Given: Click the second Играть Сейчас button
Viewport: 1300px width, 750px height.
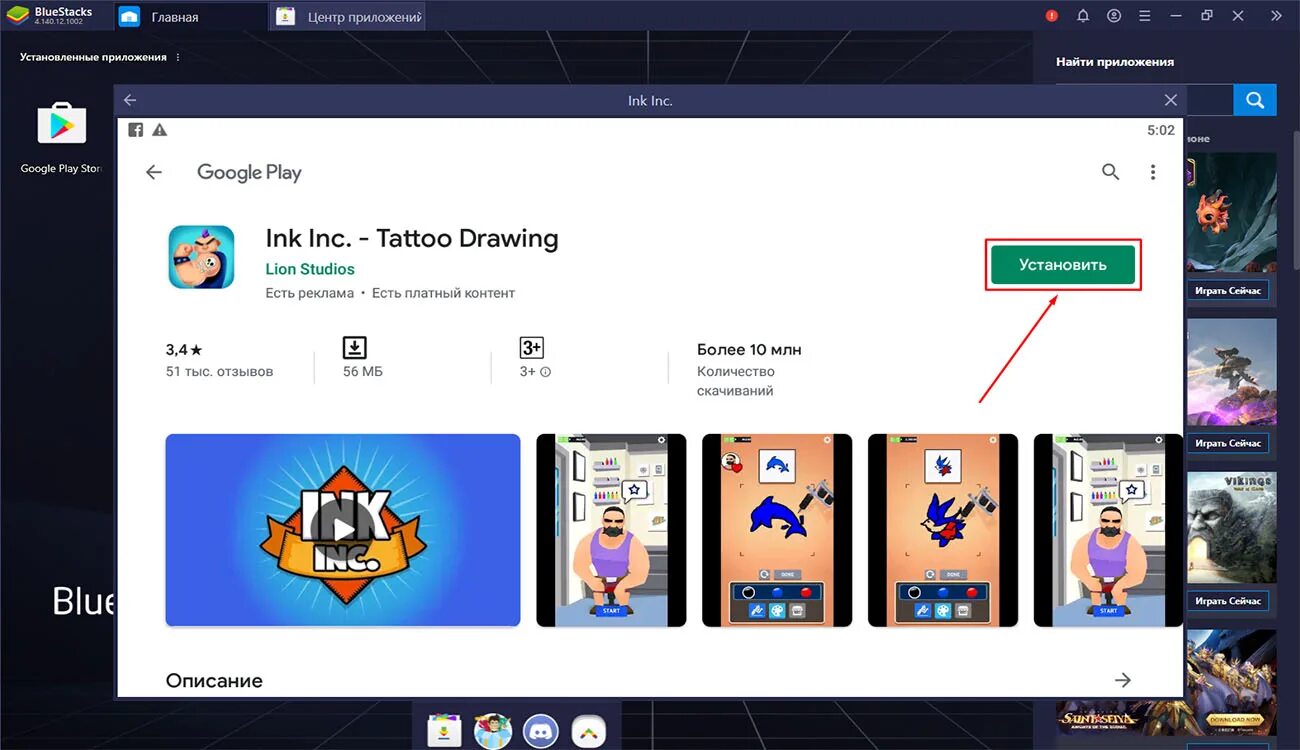Looking at the screenshot, I should [x=1229, y=443].
